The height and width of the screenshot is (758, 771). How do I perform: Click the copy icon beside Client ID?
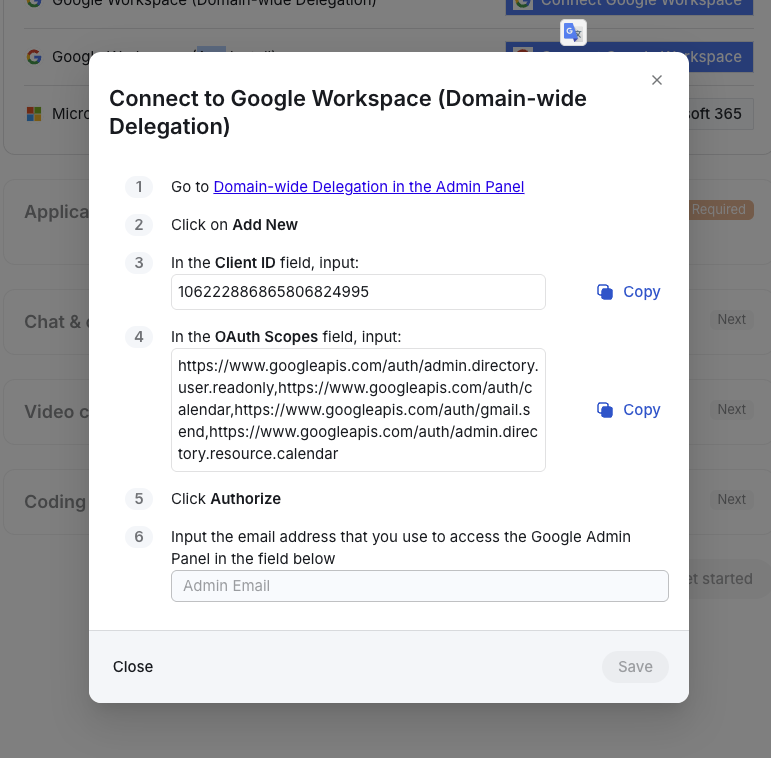click(x=605, y=292)
